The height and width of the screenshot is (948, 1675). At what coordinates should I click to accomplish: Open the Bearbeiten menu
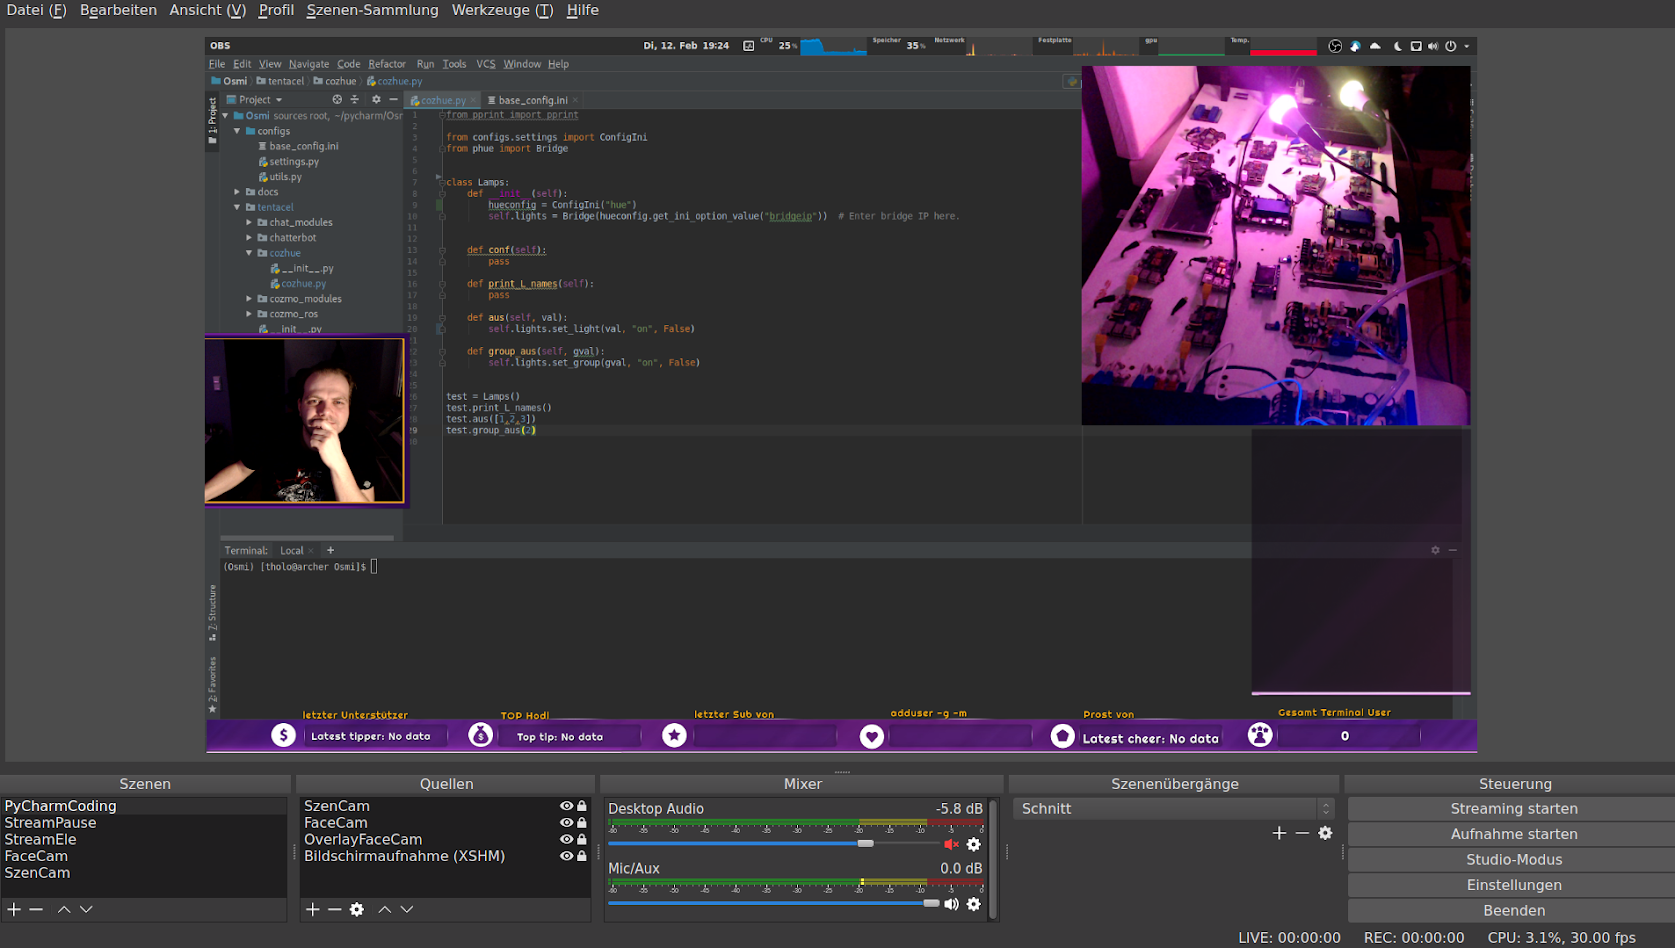point(118,10)
